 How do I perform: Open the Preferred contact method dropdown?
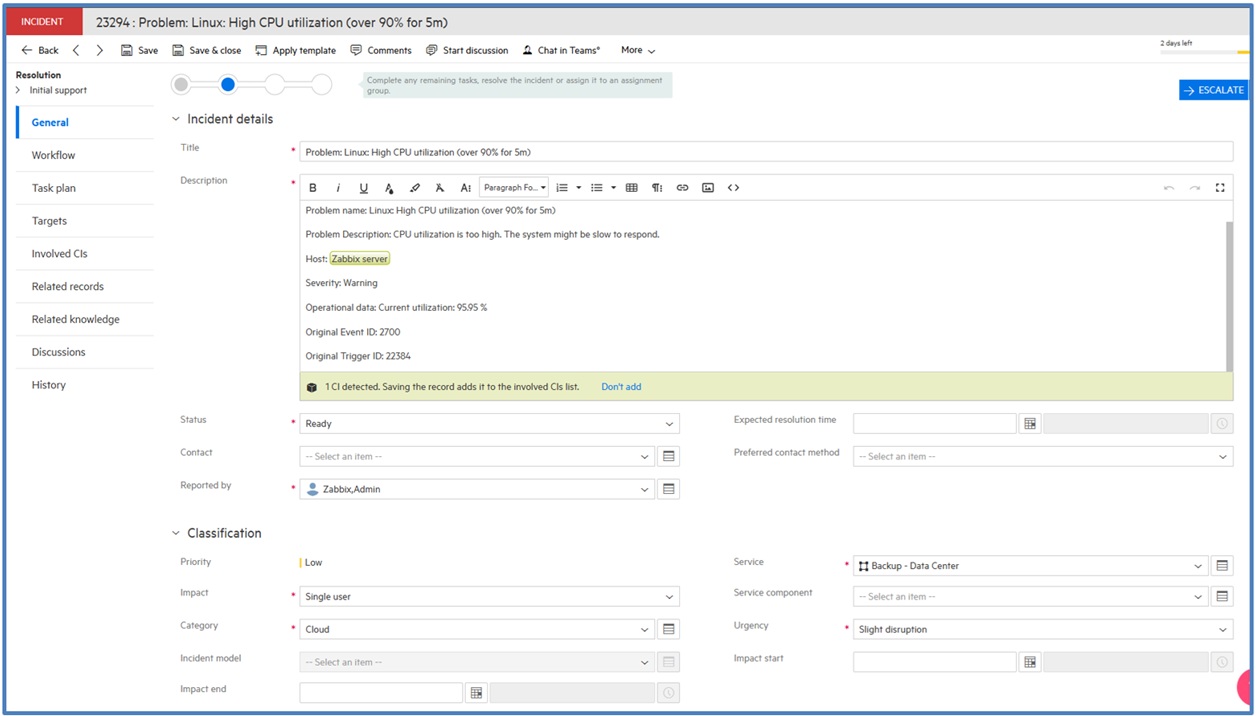1043,456
